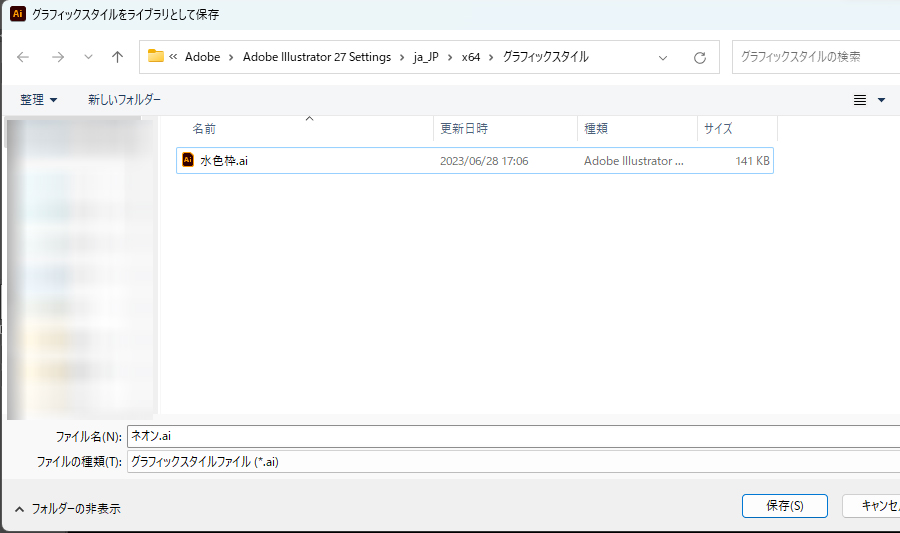Sort by 名前 column
The height and width of the screenshot is (533, 900).
pos(204,129)
